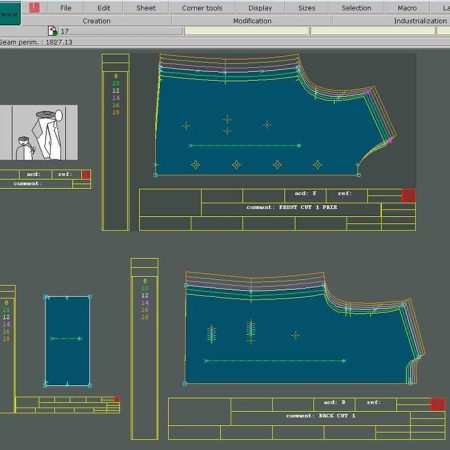This screenshot has width=450, height=450.
Task: Open the File menu
Action: 66,8
